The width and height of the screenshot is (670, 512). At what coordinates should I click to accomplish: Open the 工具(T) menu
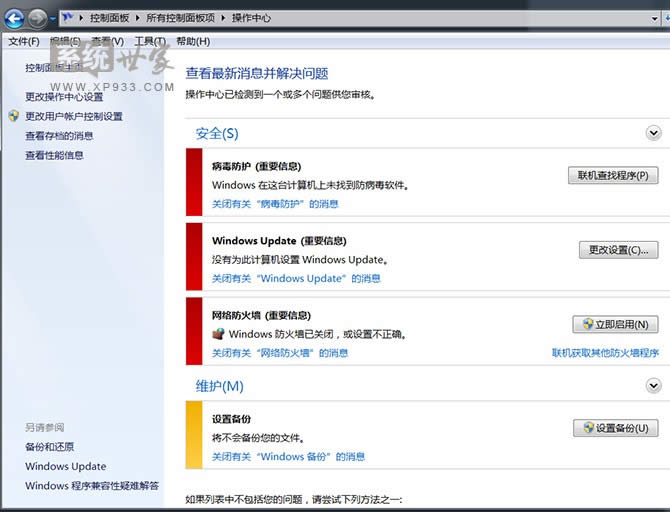click(x=150, y=41)
